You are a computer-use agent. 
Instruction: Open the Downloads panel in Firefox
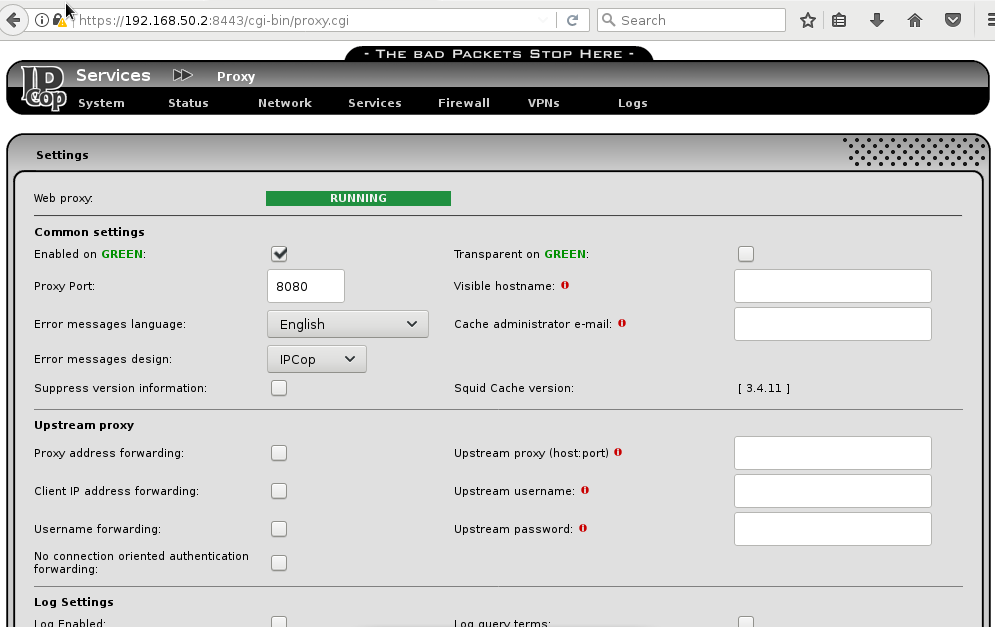point(877,19)
